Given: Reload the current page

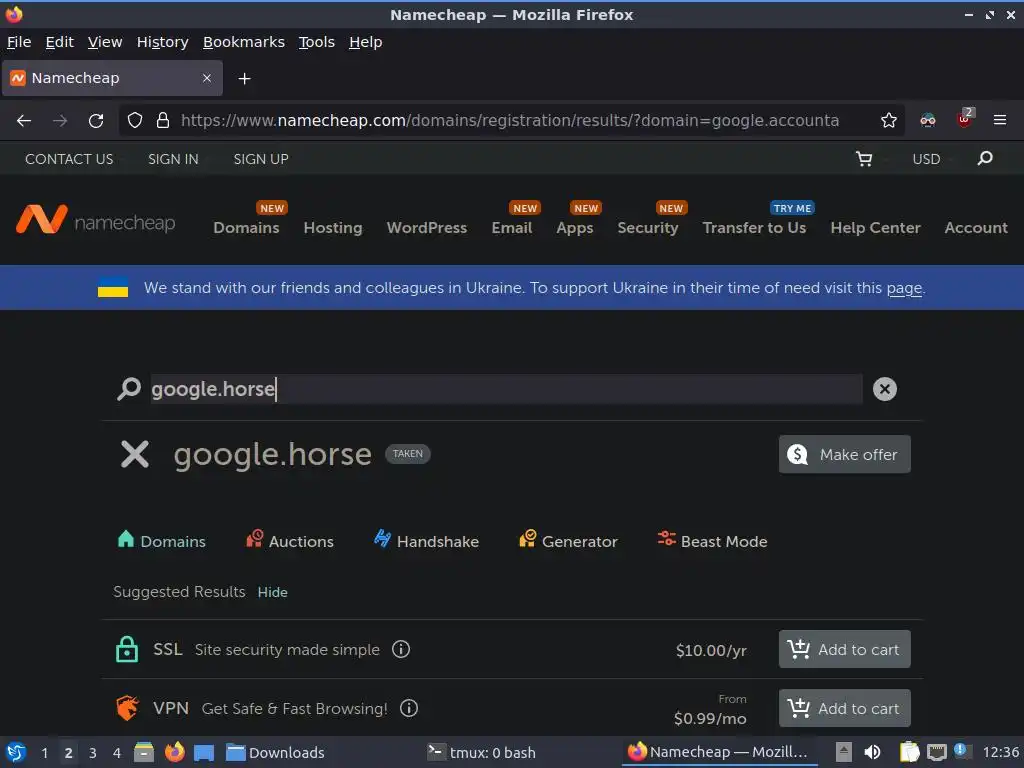Looking at the screenshot, I should (x=96, y=120).
